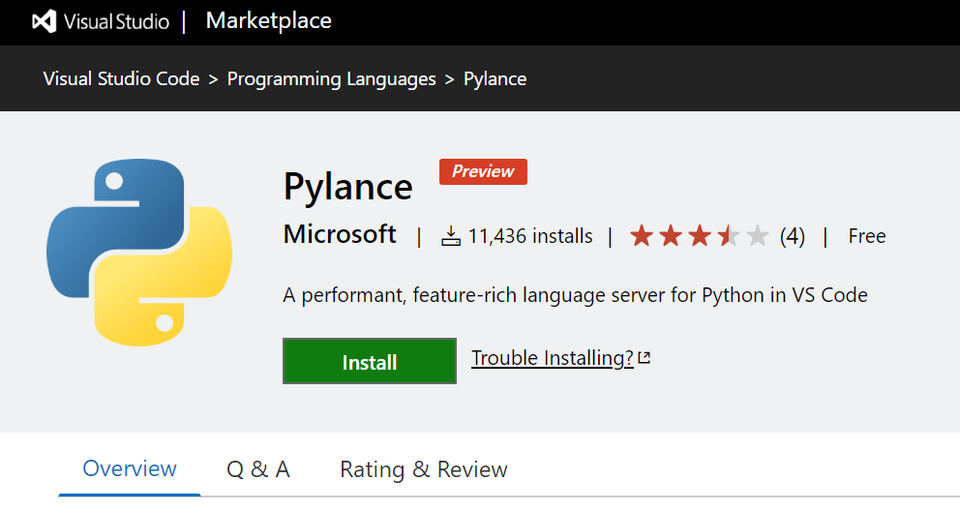
Task: Open the Marketplace home link in header
Action: pyautogui.click(x=268, y=21)
